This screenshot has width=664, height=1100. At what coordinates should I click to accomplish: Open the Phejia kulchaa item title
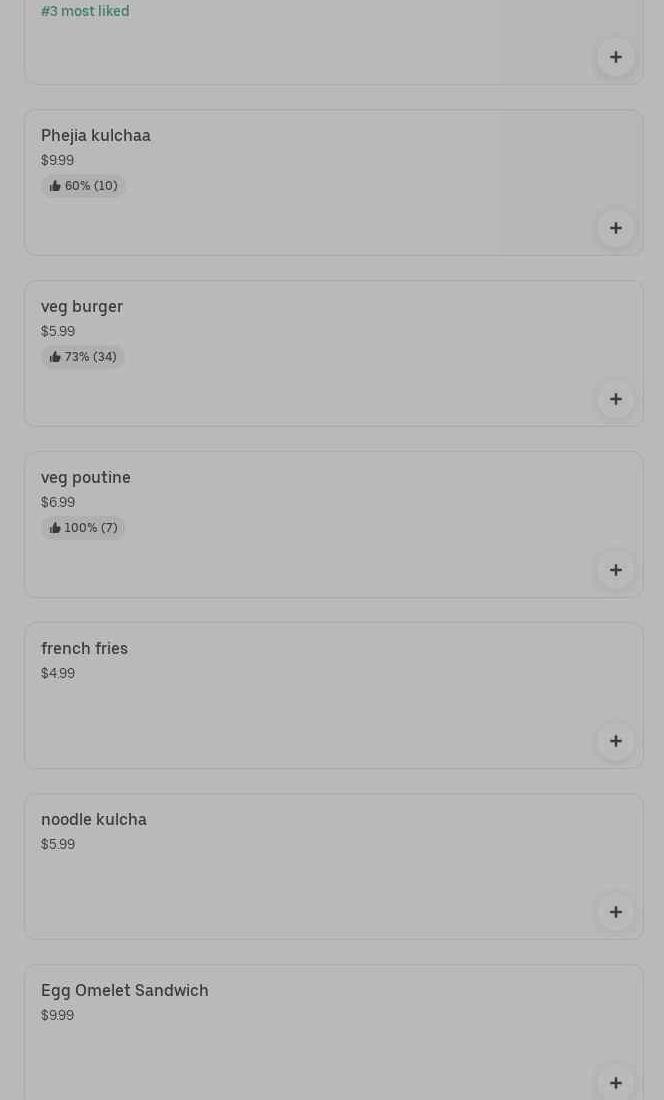96,136
